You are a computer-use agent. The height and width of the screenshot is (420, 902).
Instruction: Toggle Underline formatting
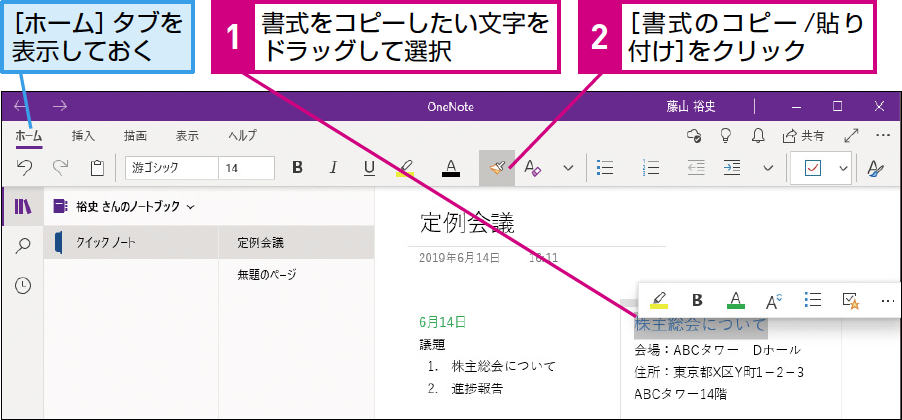[x=369, y=167]
